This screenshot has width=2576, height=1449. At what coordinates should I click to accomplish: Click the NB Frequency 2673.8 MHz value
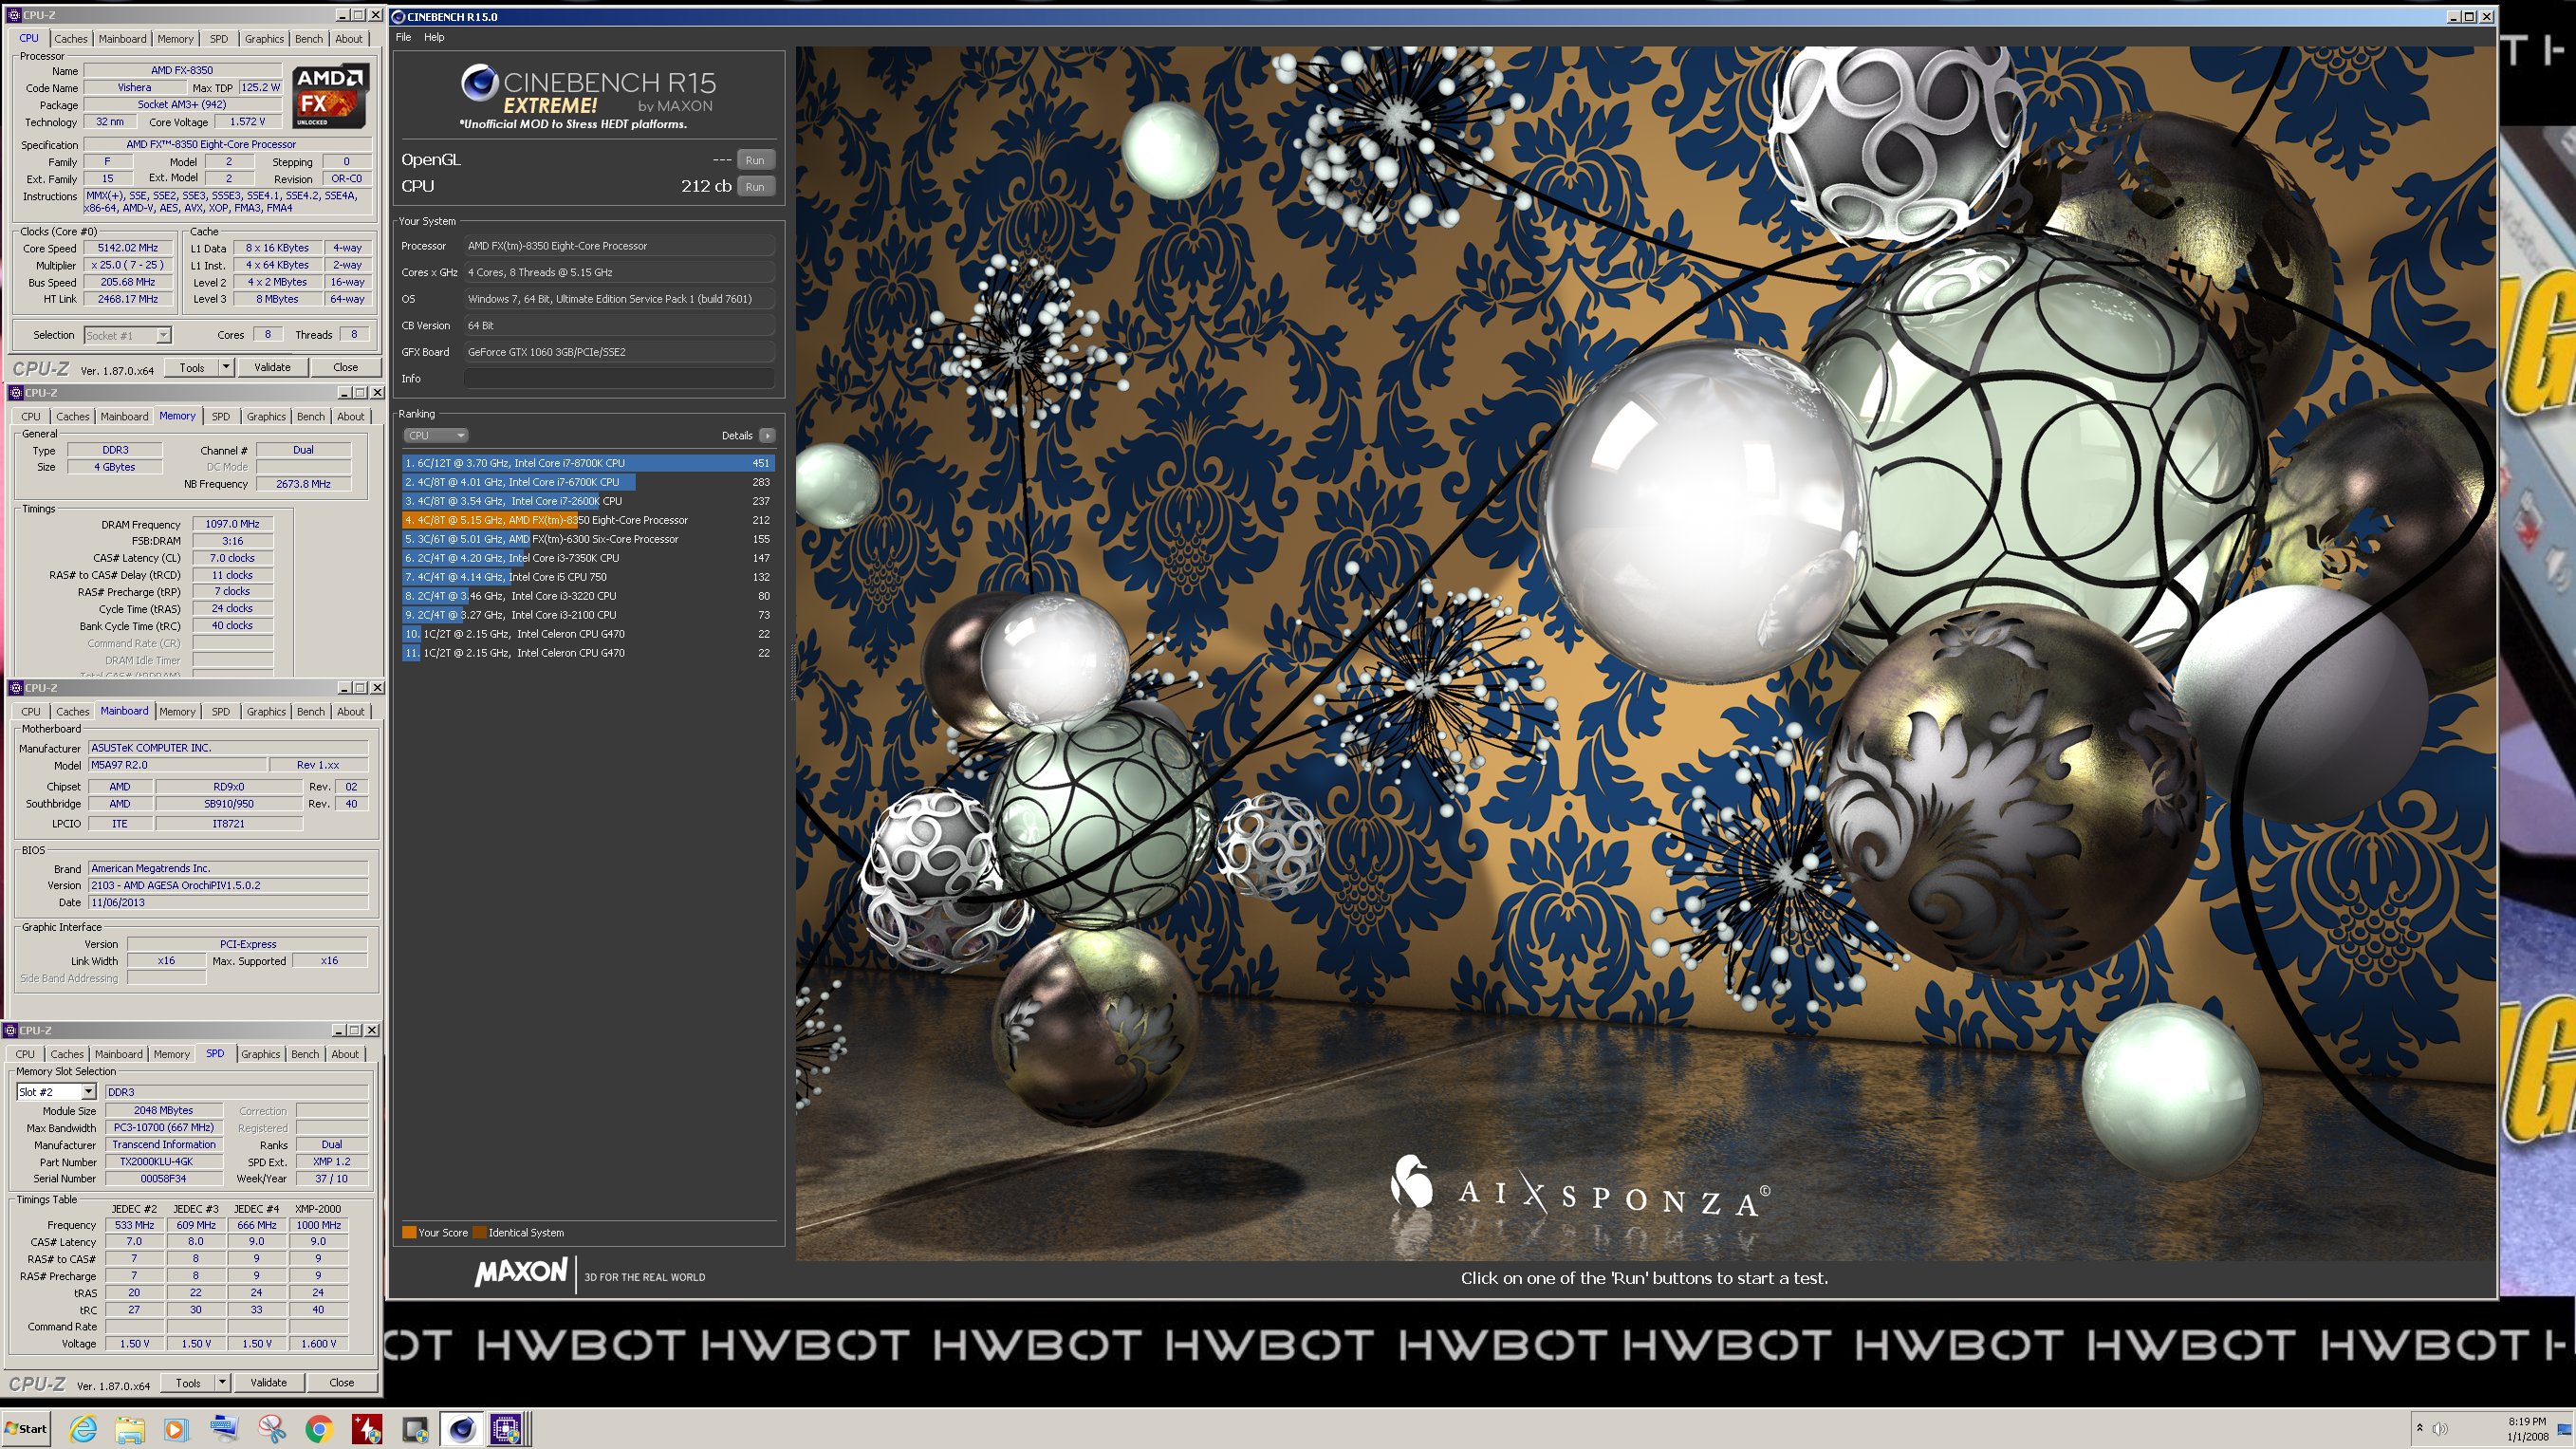point(303,484)
